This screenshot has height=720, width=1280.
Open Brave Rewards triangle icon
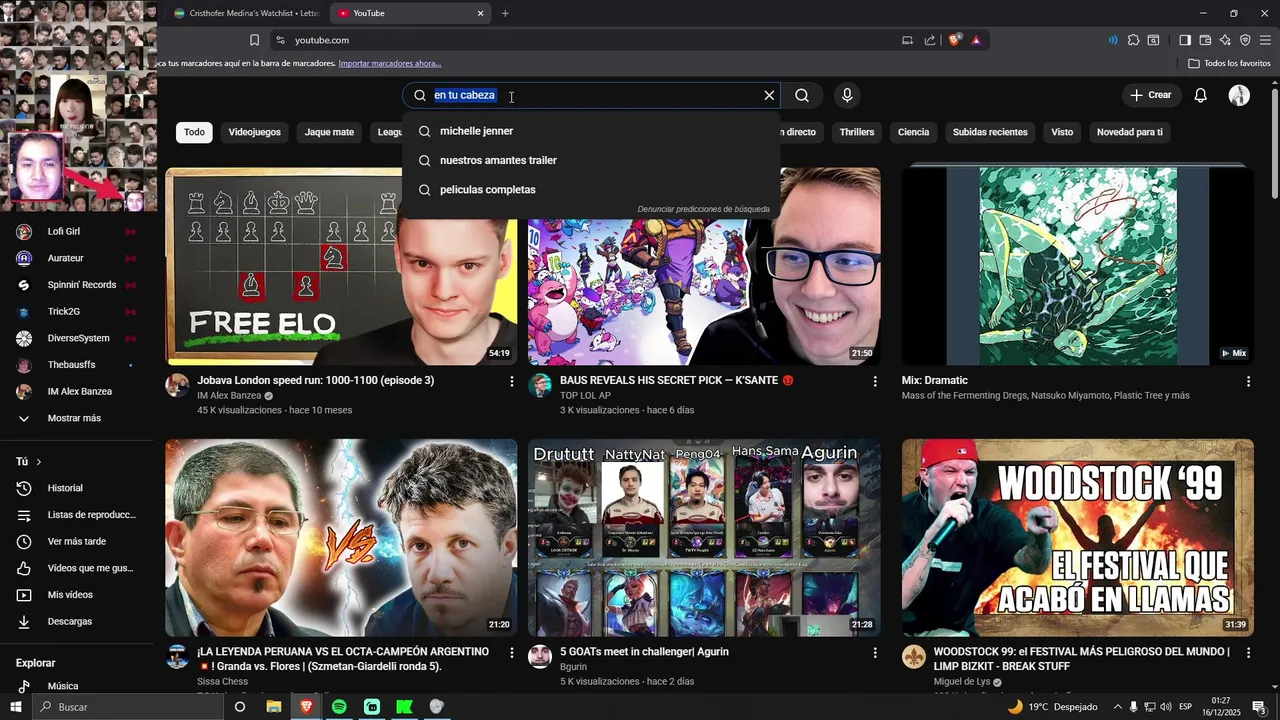[976, 40]
